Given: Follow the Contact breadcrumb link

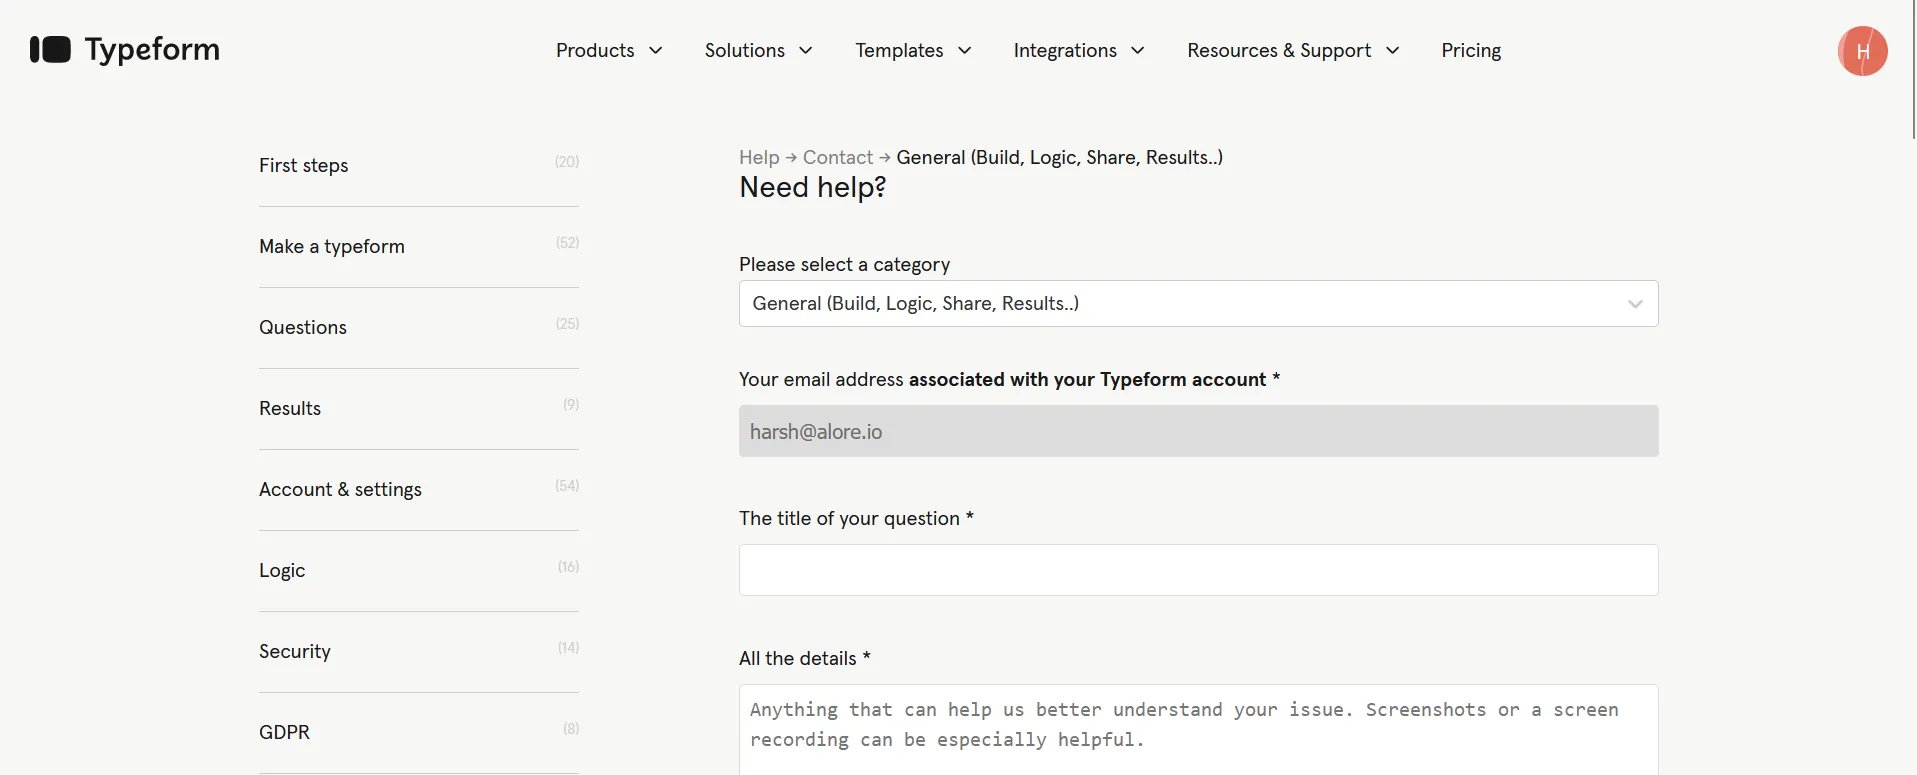Looking at the screenshot, I should [x=838, y=157].
